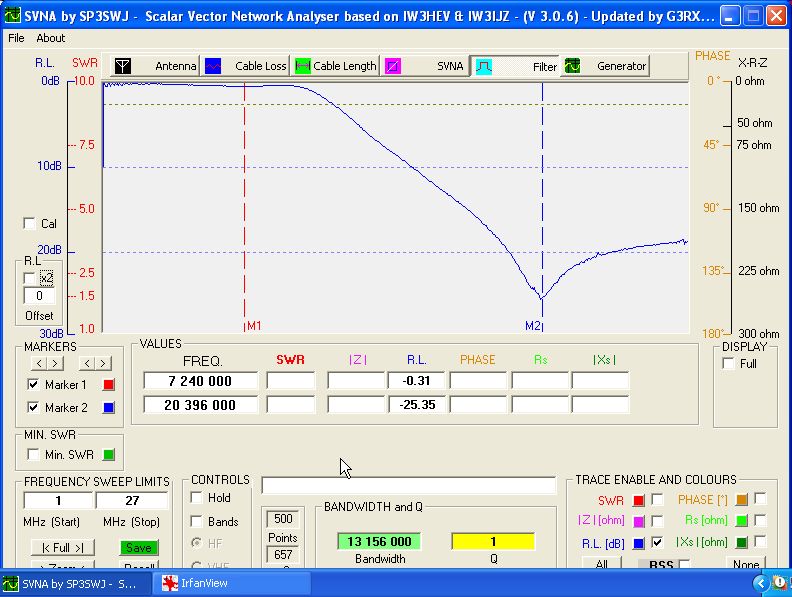Click the green Save button
This screenshot has width=792, height=597.
[x=139, y=547]
